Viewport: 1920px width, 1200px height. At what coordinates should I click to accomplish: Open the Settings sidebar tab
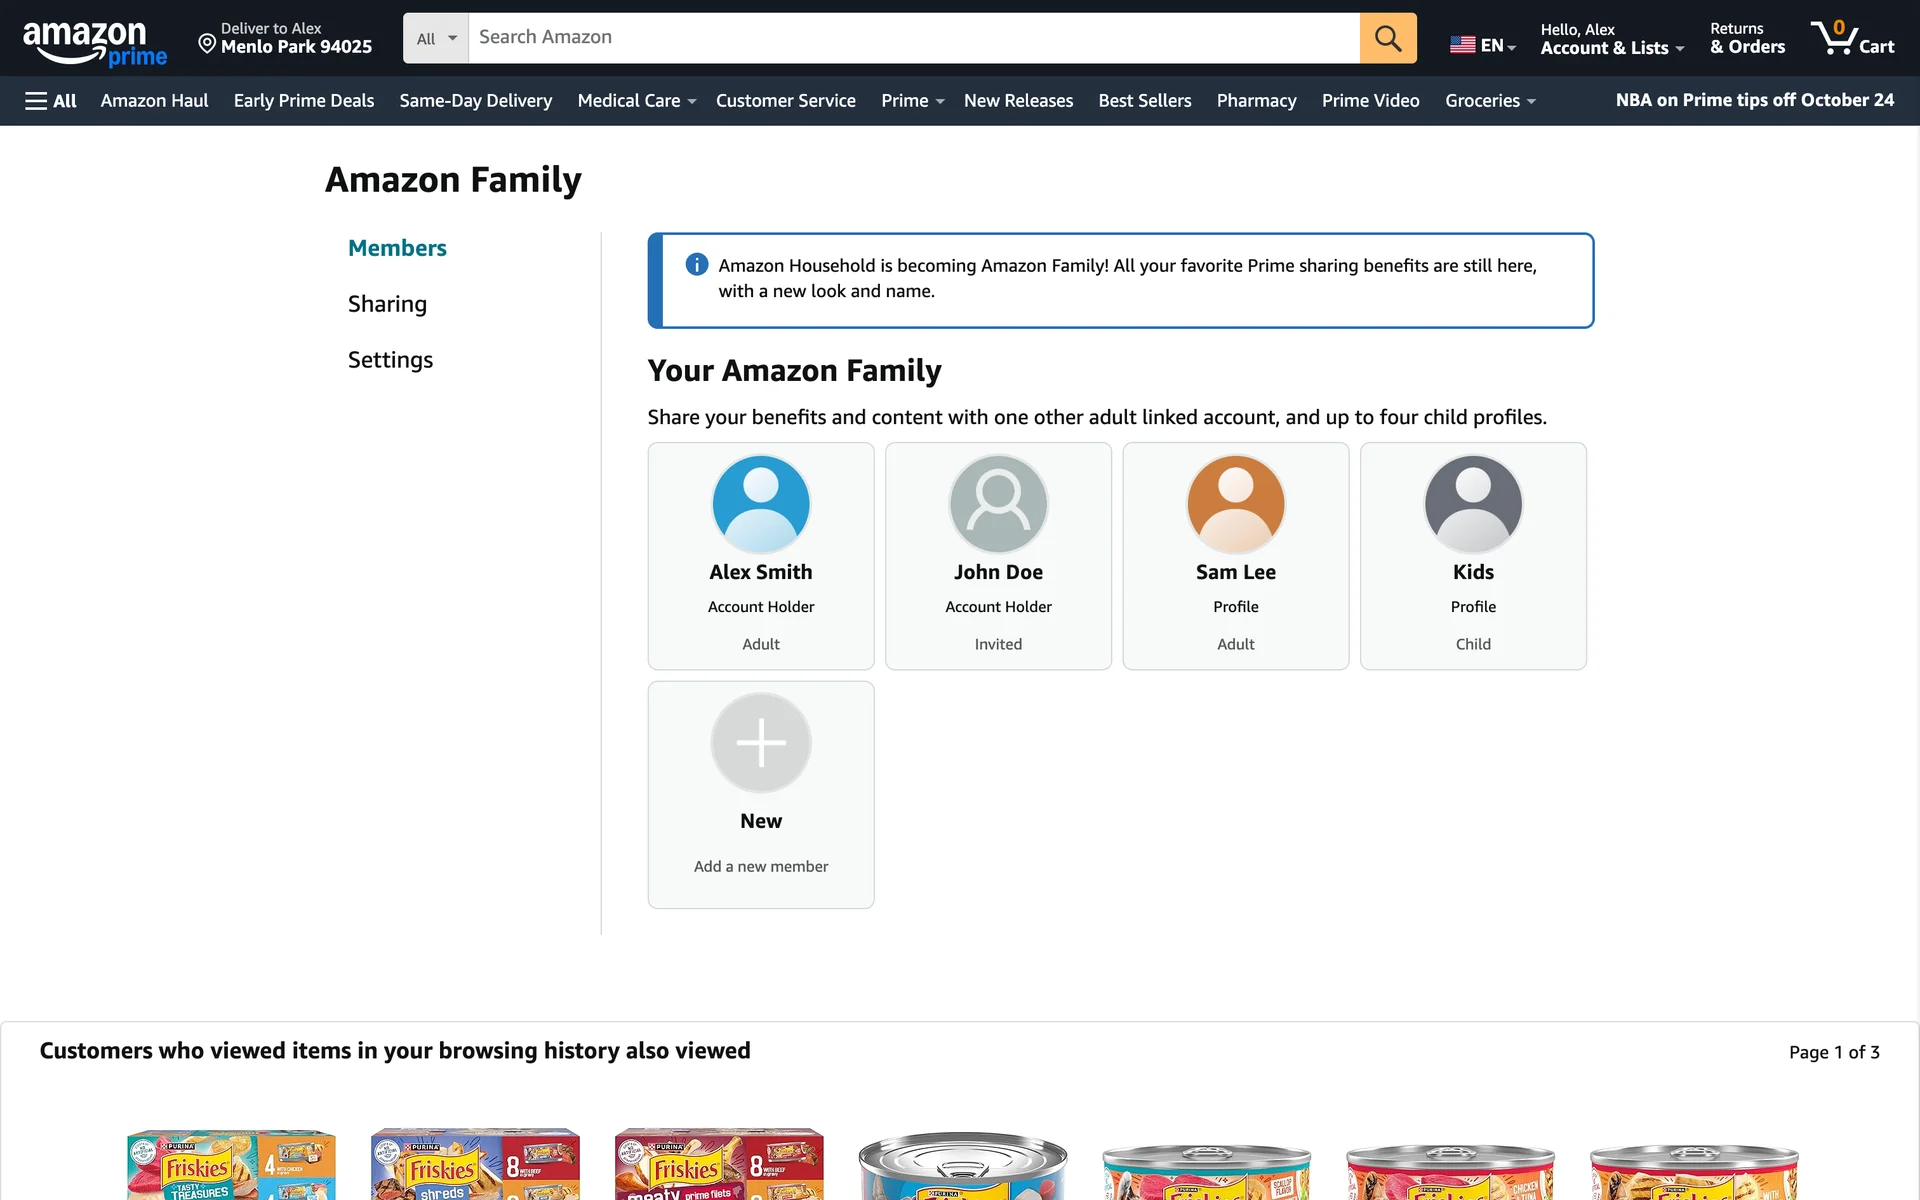point(390,360)
